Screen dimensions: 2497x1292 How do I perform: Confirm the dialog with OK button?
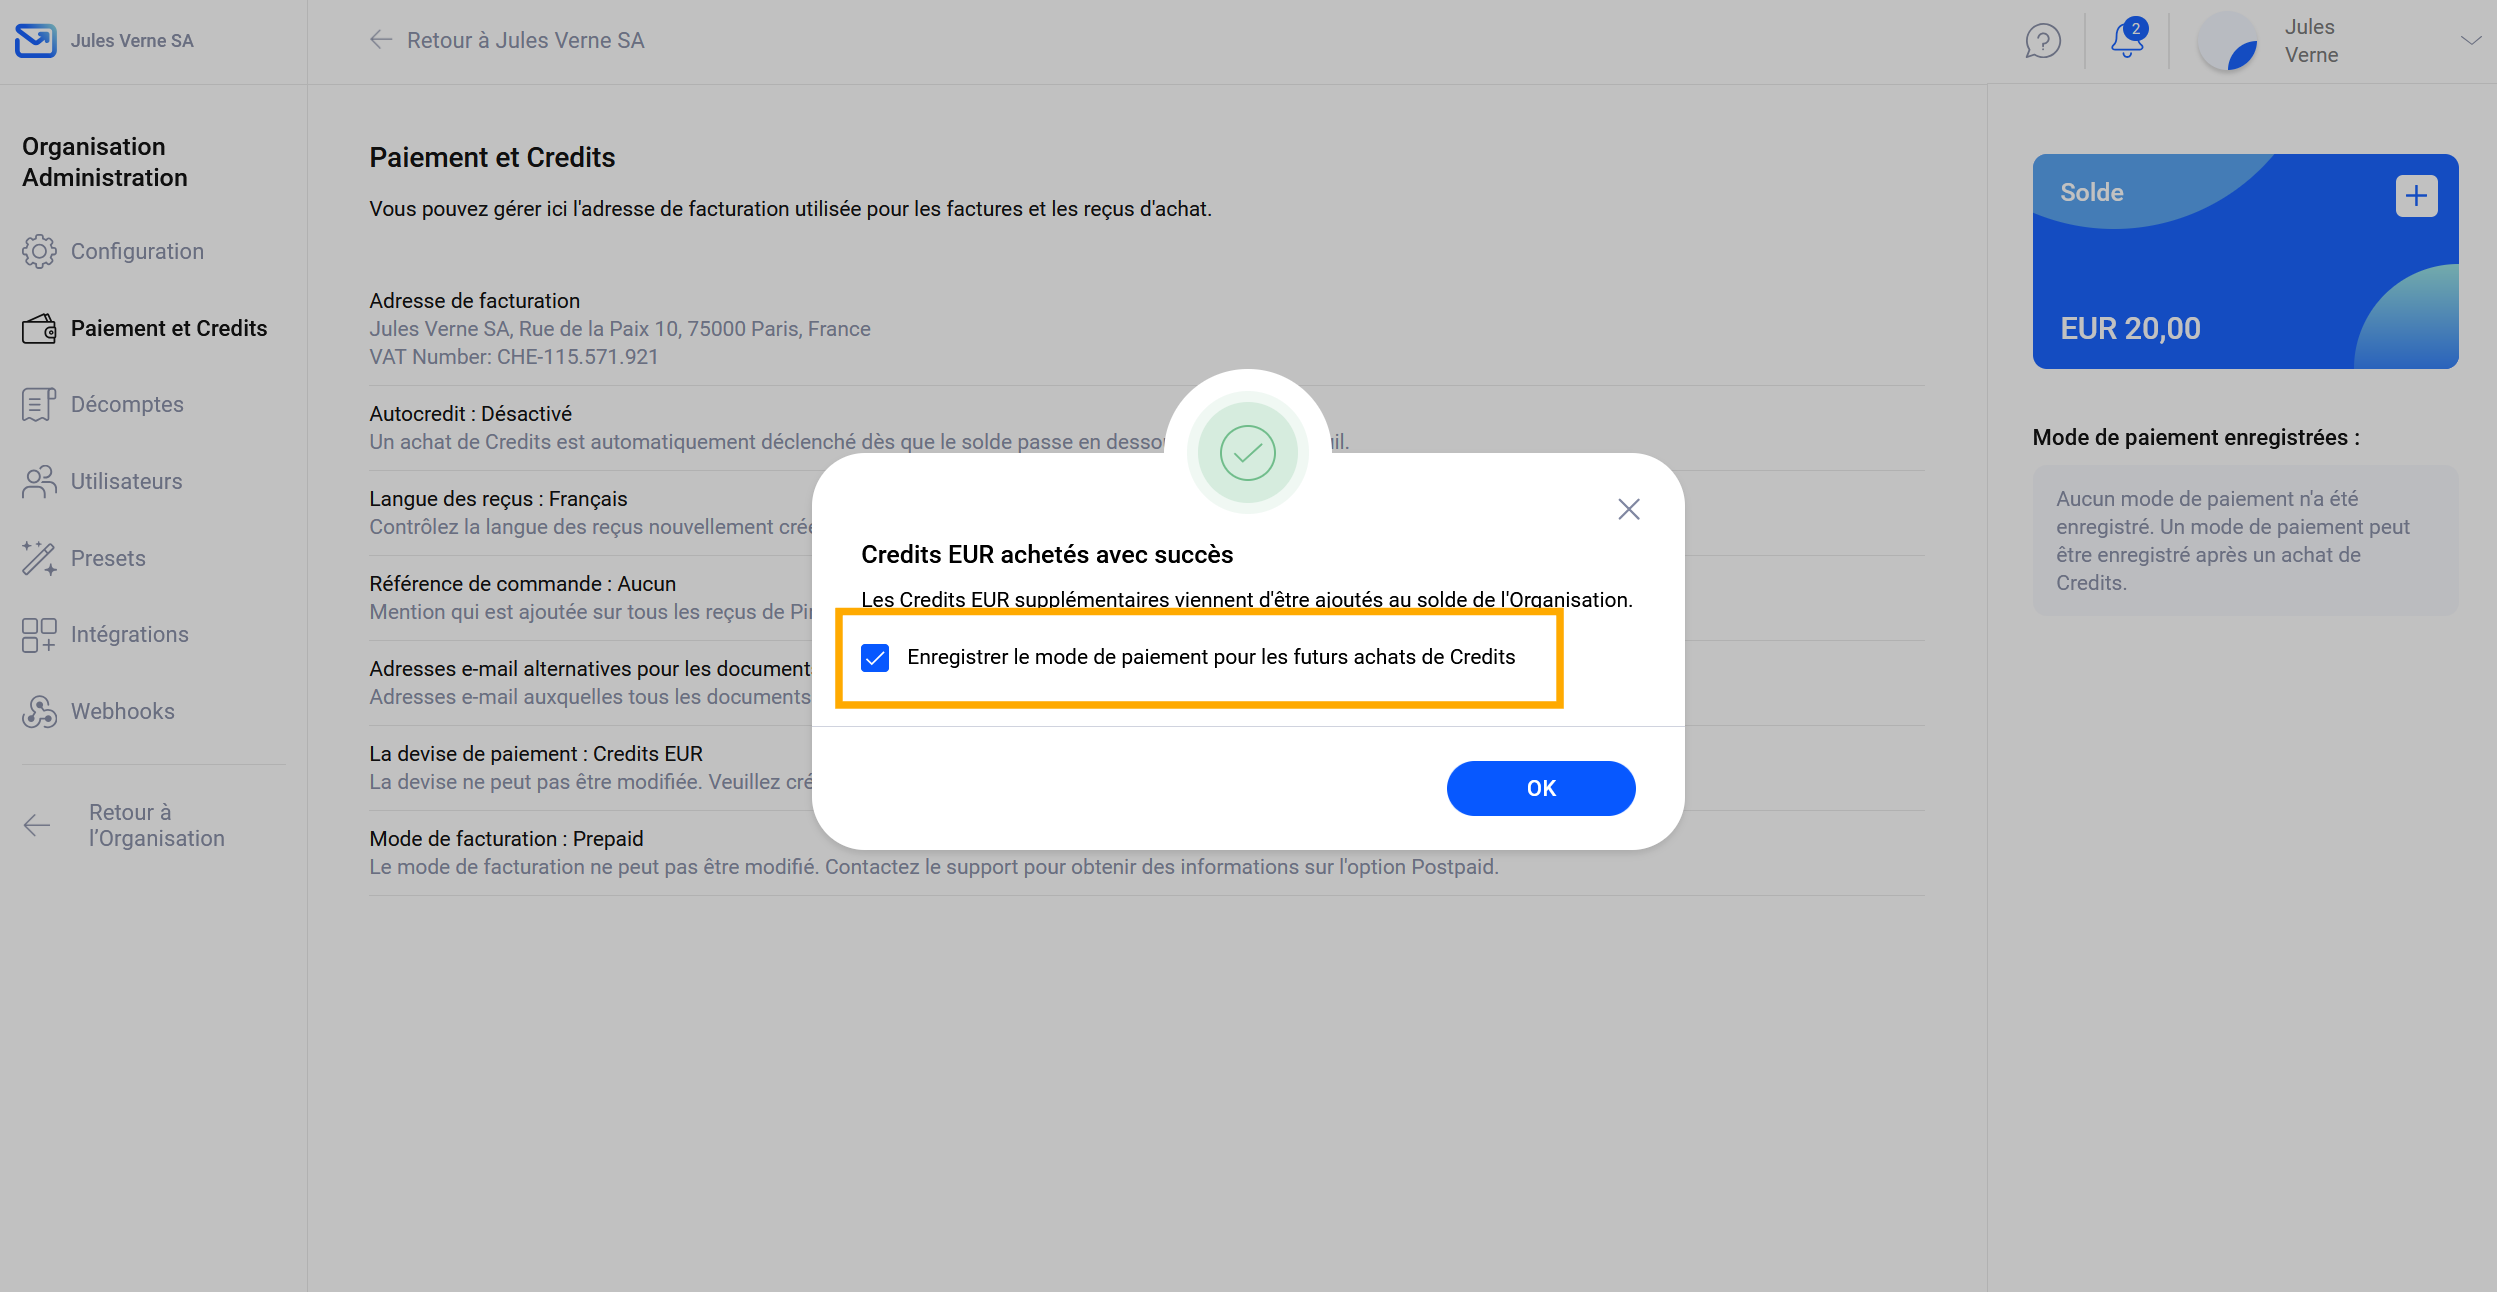click(1540, 788)
